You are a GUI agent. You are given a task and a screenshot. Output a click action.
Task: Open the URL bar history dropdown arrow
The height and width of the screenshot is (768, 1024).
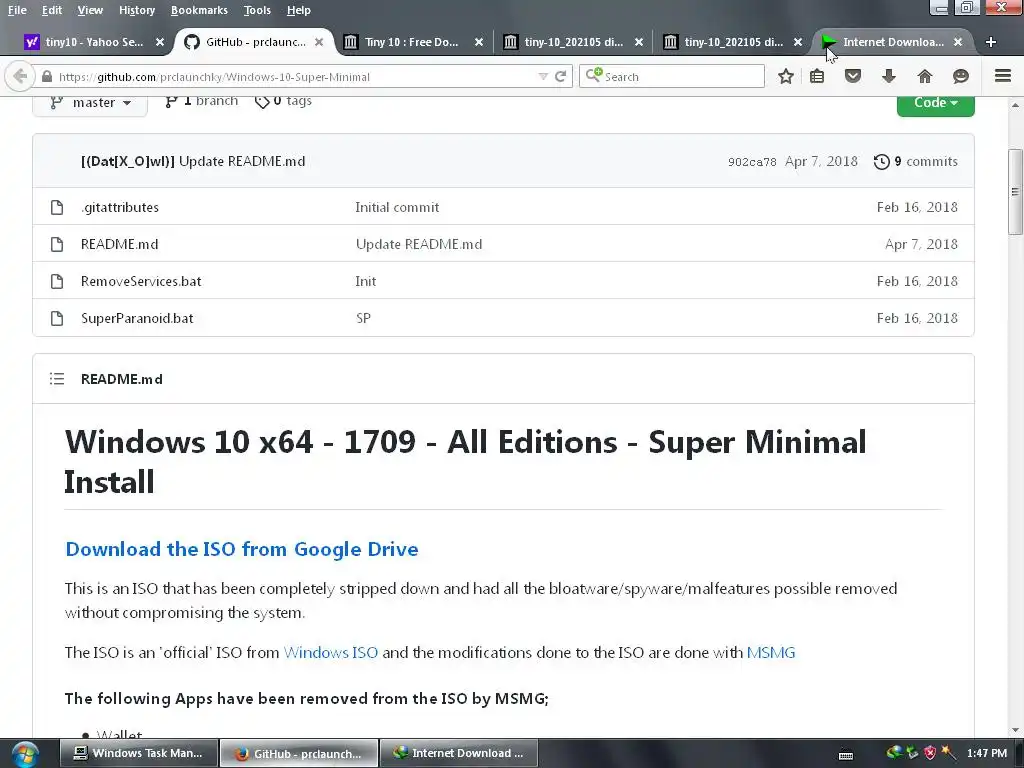tap(543, 76)
